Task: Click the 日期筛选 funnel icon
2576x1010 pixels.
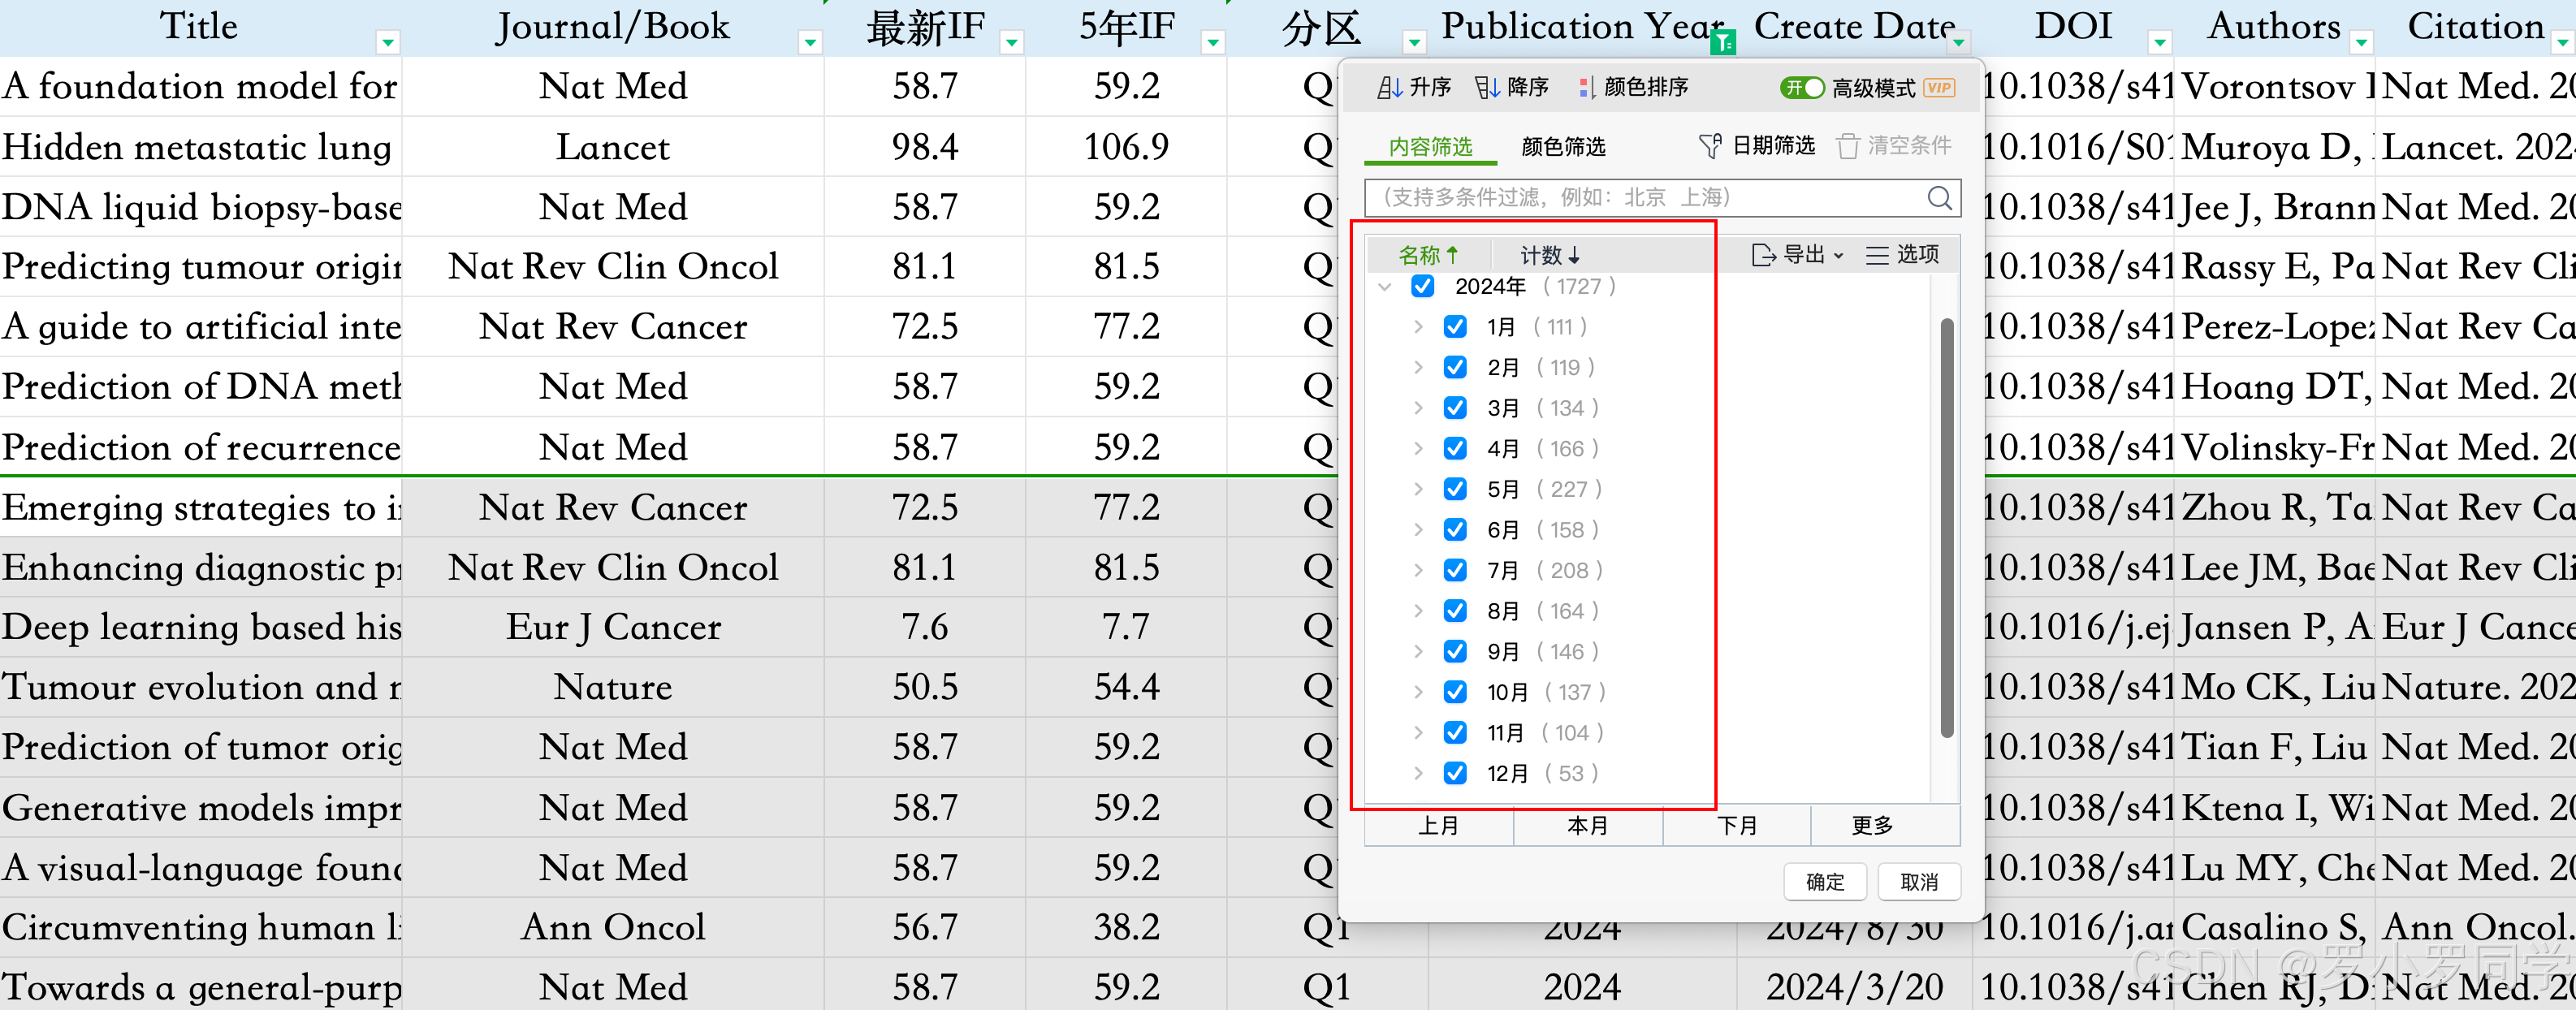Action: 1709,147
